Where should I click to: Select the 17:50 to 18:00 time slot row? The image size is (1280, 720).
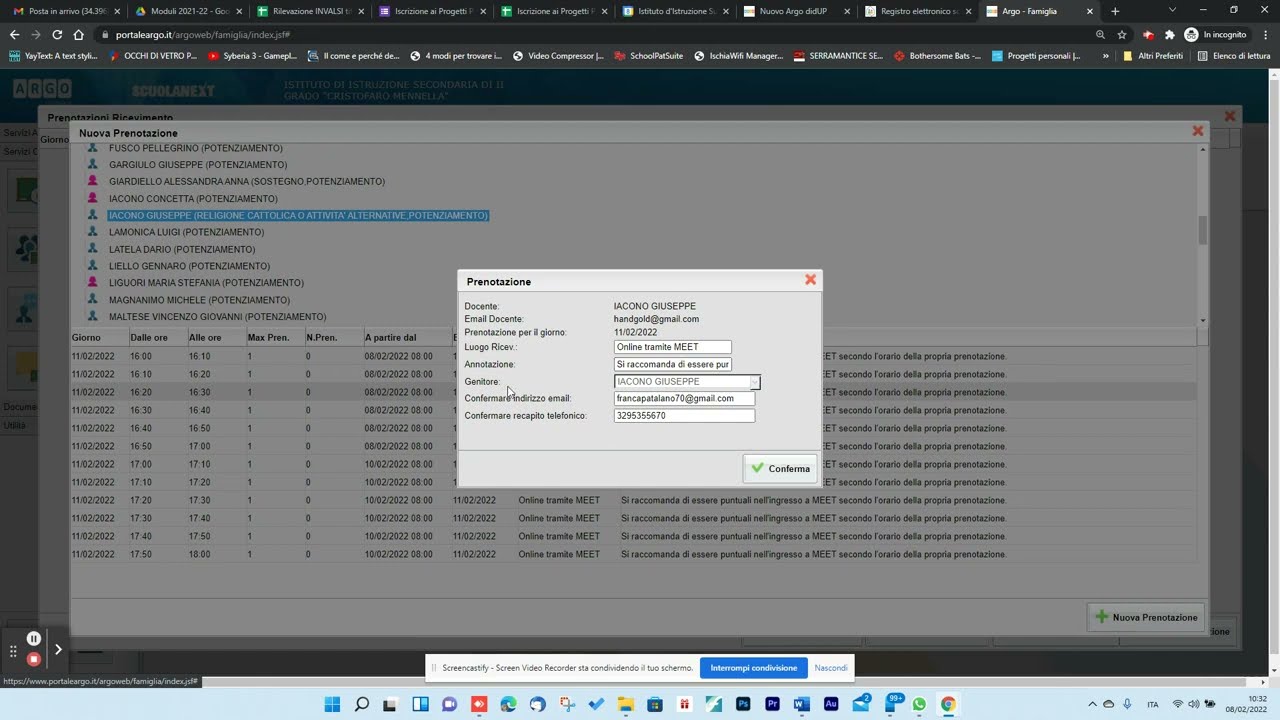point(634,554)
